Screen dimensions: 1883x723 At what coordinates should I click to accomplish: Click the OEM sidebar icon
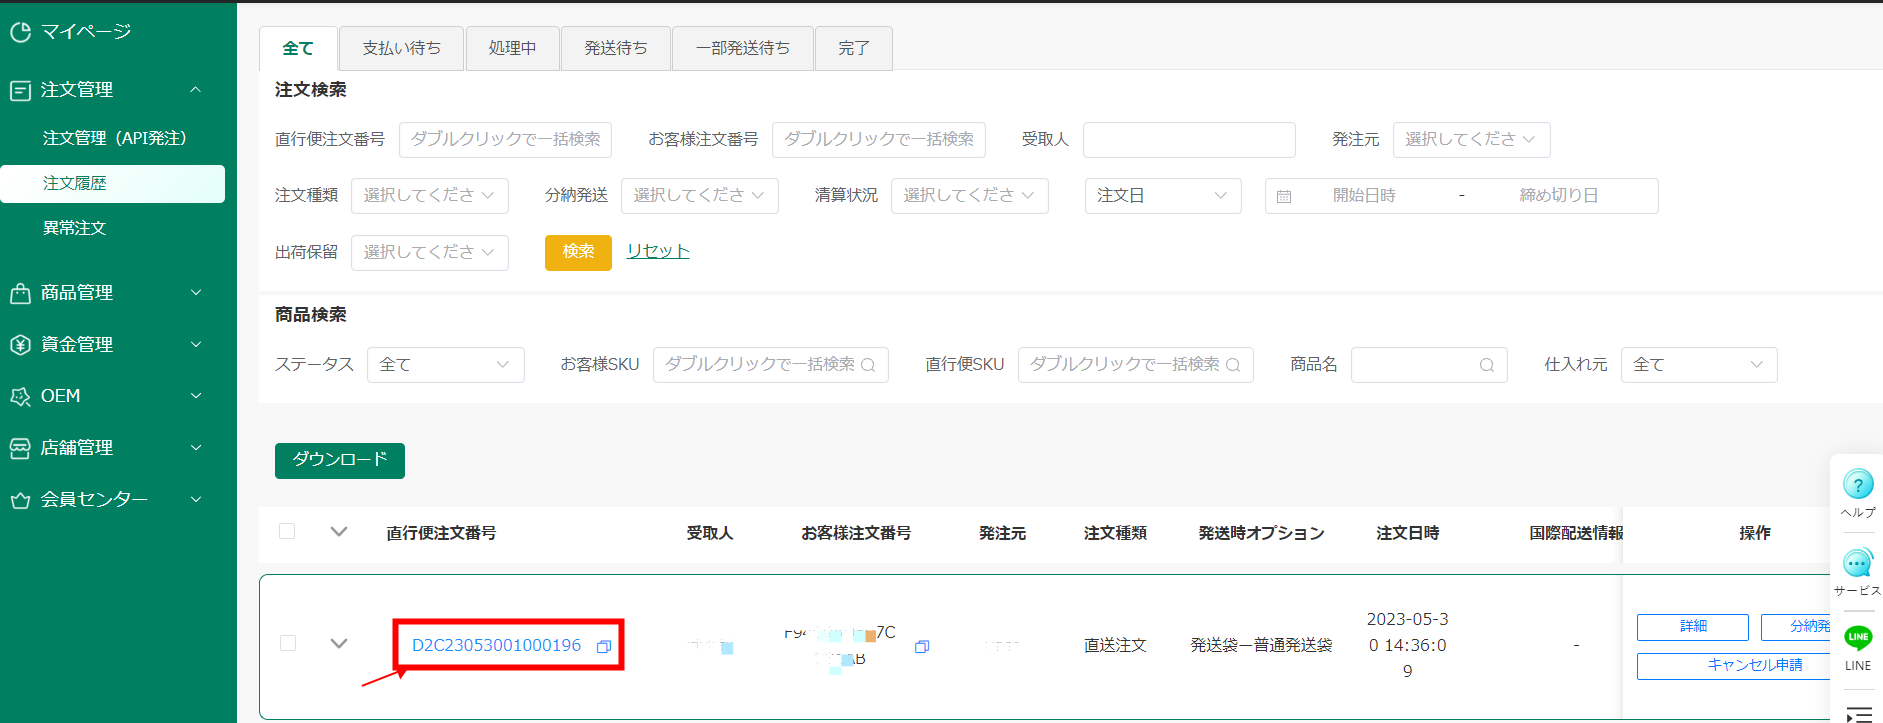click(x=20, y=396)
